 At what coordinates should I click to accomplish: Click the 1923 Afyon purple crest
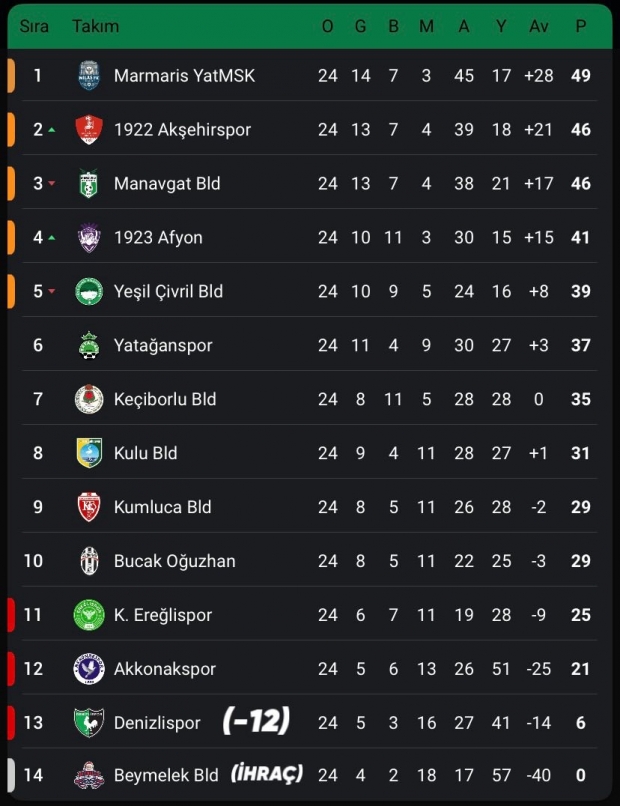89,238
